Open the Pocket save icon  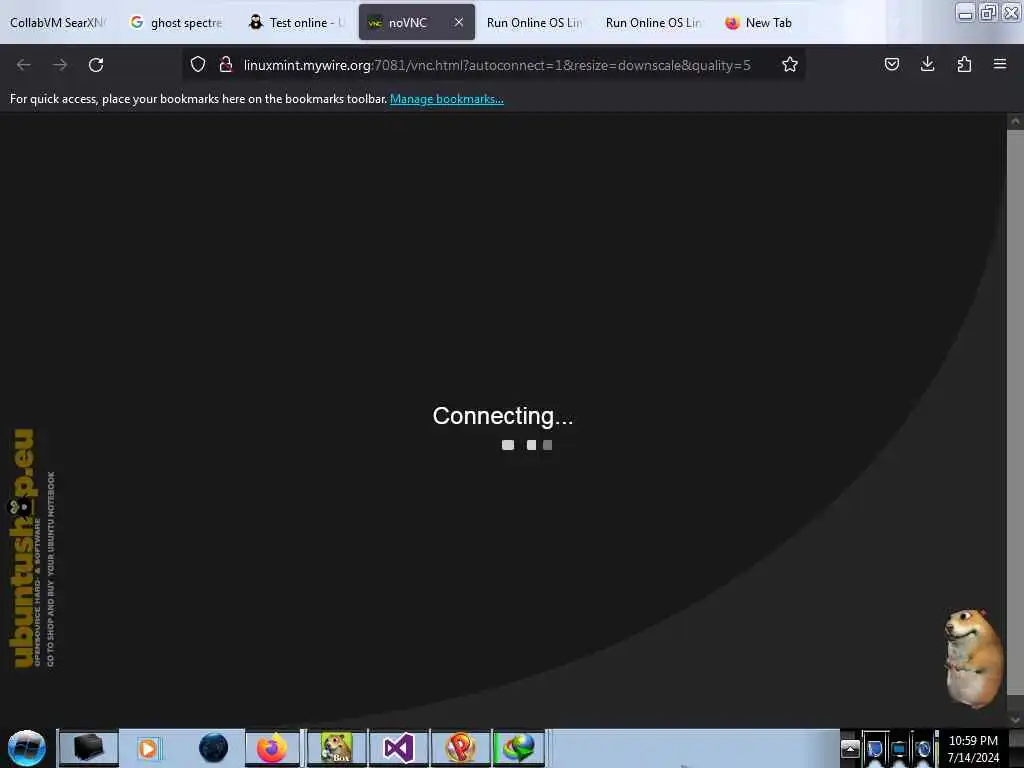coord(891,64)
